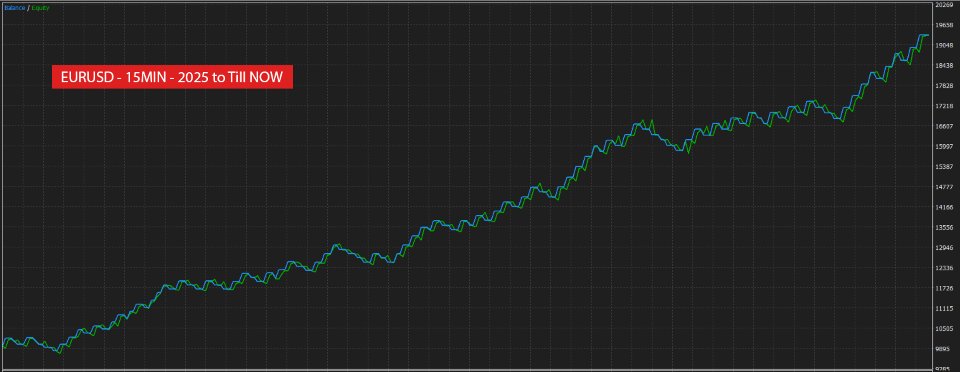Click the 15997 axis label
960x372 pixels.
point(945,146)
